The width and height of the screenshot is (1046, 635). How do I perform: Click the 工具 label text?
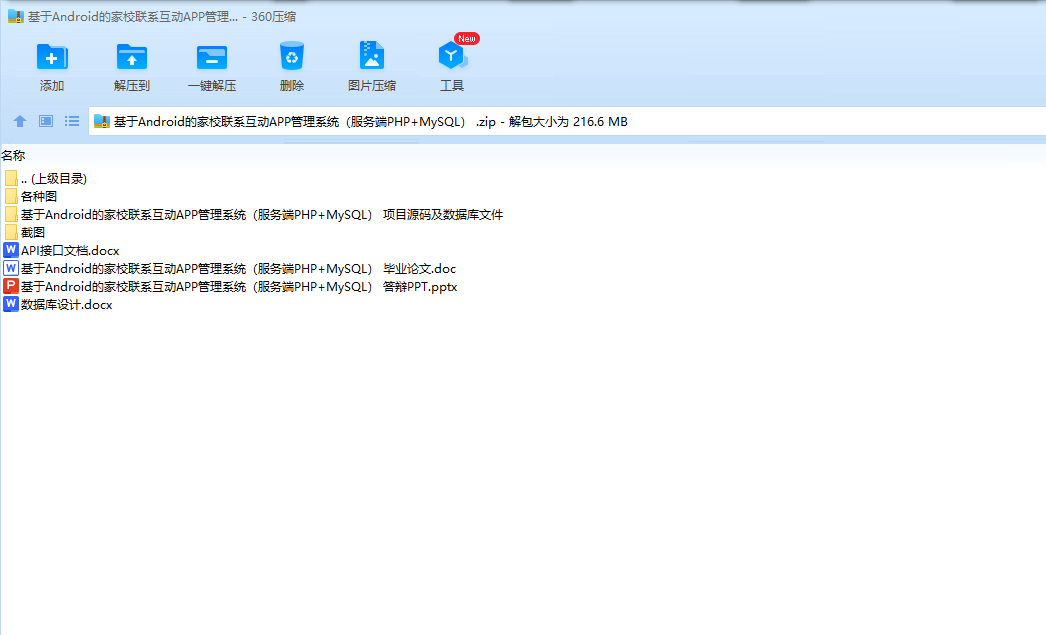coord(452,85)
